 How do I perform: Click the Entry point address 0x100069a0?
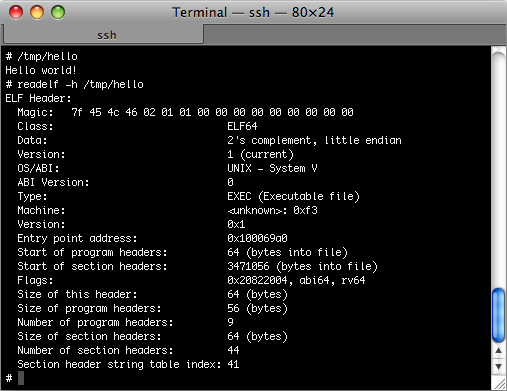(257, 238)
